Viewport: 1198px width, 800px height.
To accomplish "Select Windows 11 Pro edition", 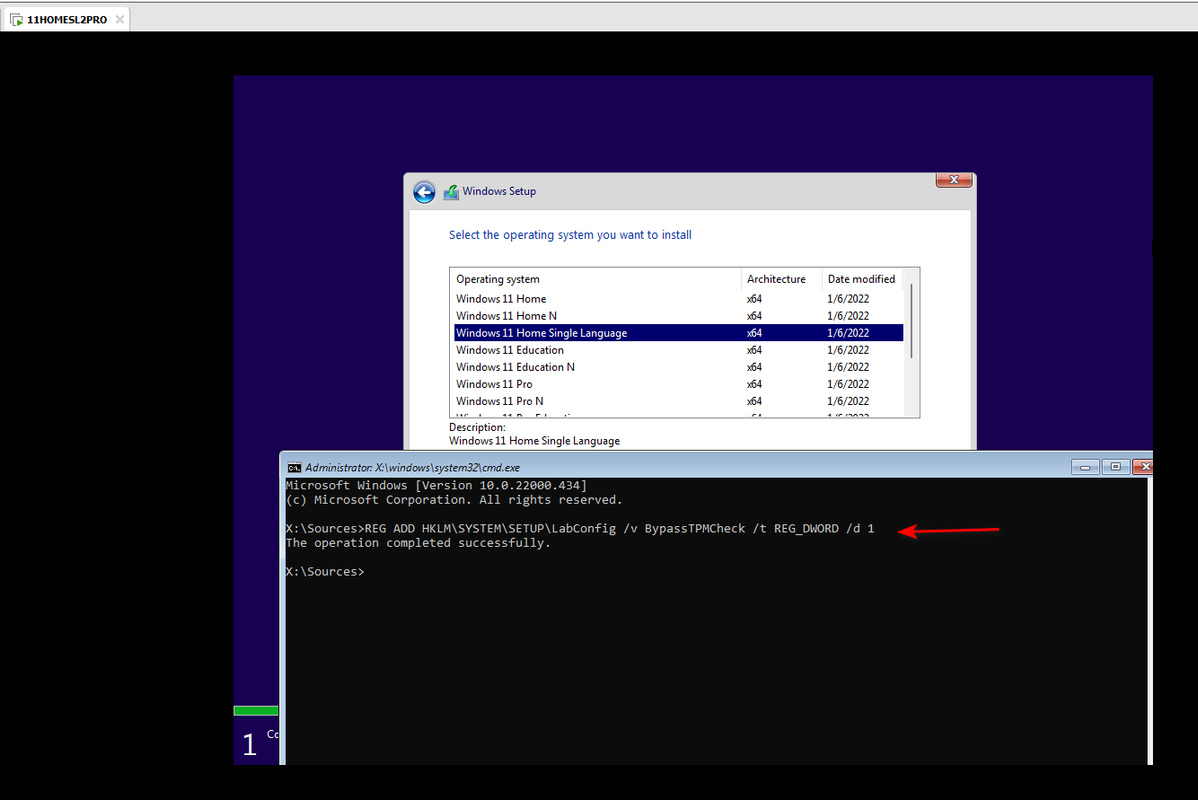I will pyautogui.click(x=678, y=384).
